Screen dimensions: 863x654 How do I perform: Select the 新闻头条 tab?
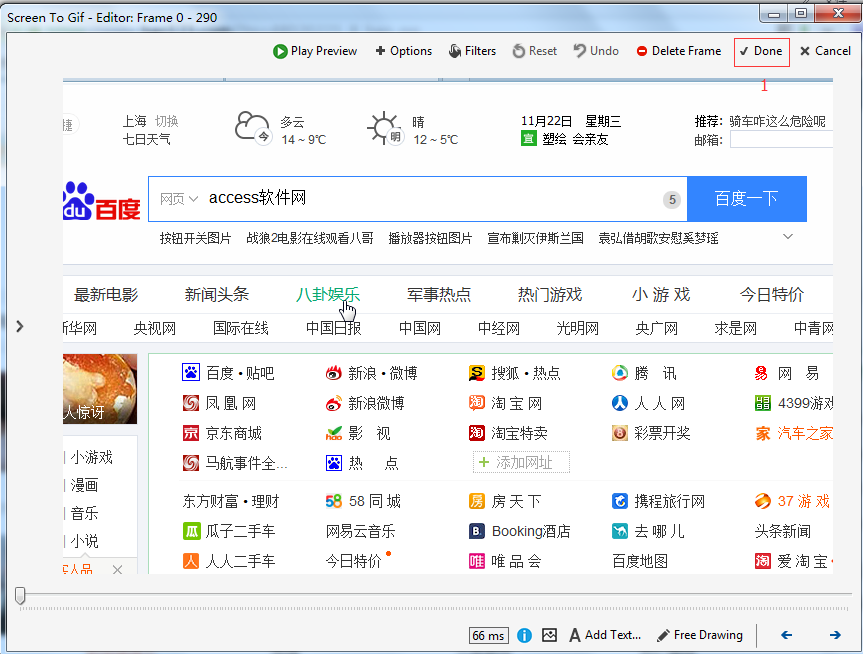tap(217, 295)
